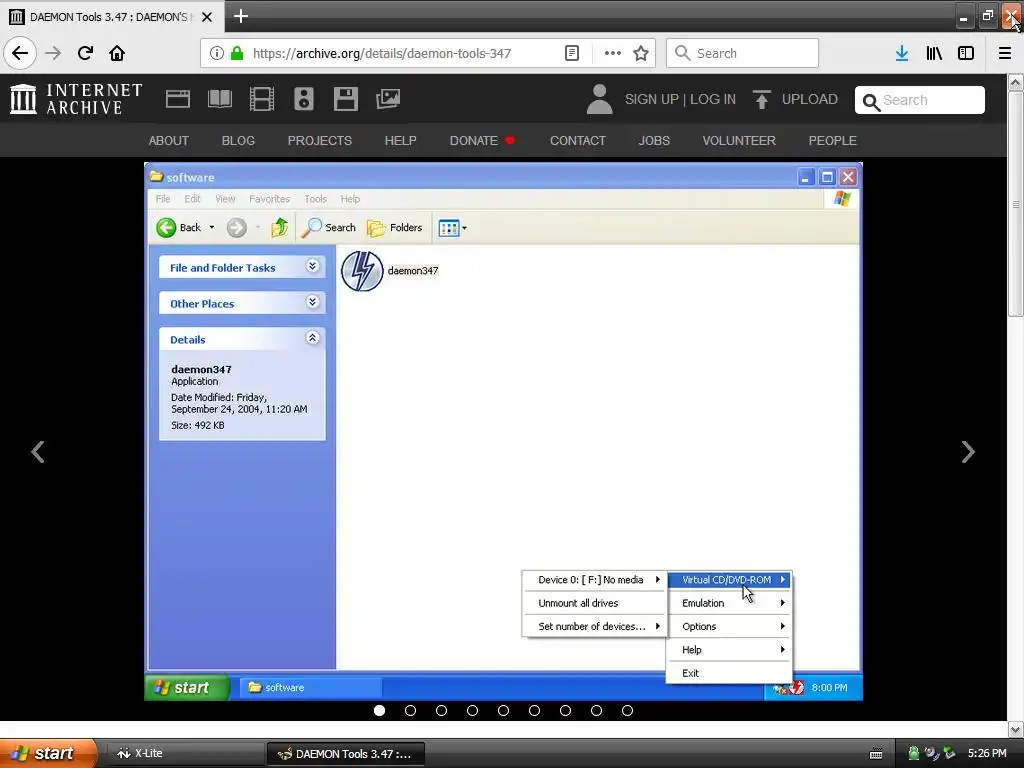The height and width of the screenshot is (768, 1024).
Task: Click the LOG IN link
Action: (x=713, y=99)
